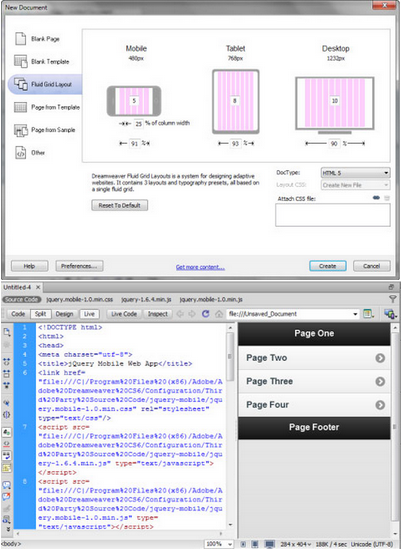Click the Collapse Full Tag icon
Screen dimensions: 404x549
pyautogui.click(x=7, y=362)
